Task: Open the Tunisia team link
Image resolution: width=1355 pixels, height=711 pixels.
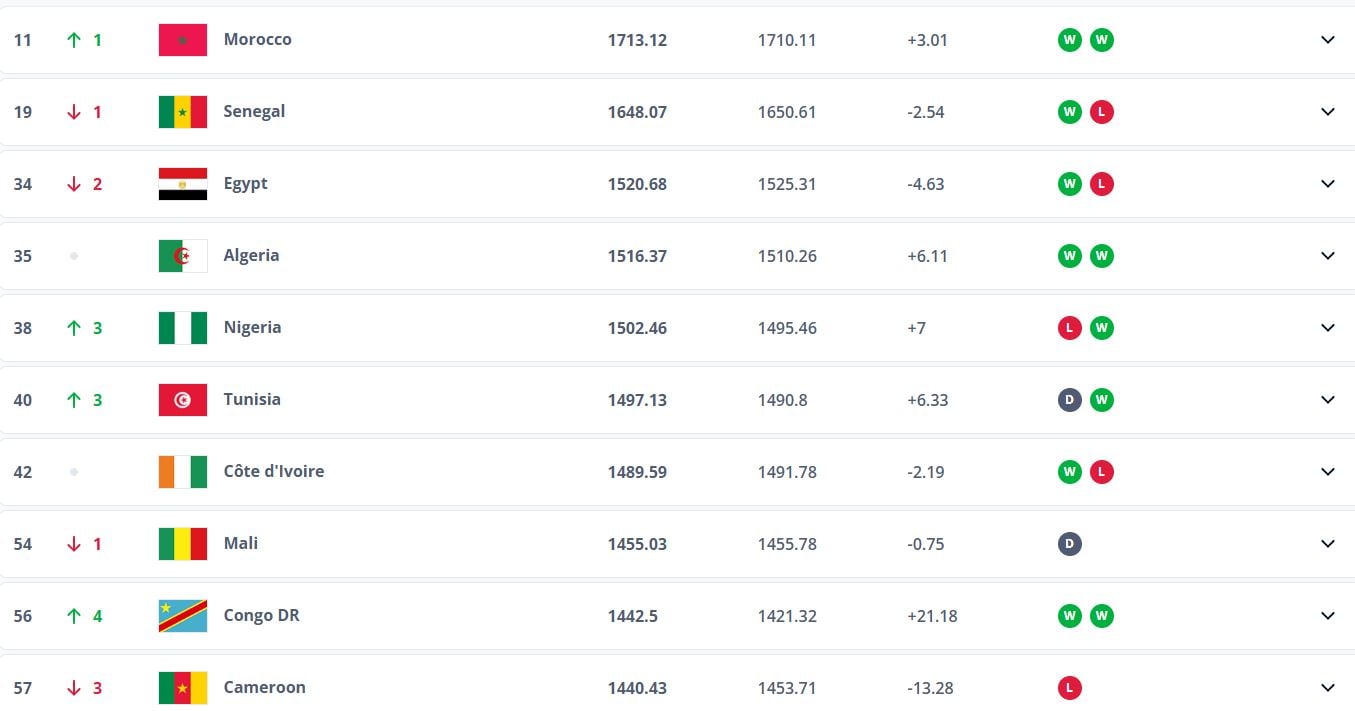Action: tap(252, 400)
